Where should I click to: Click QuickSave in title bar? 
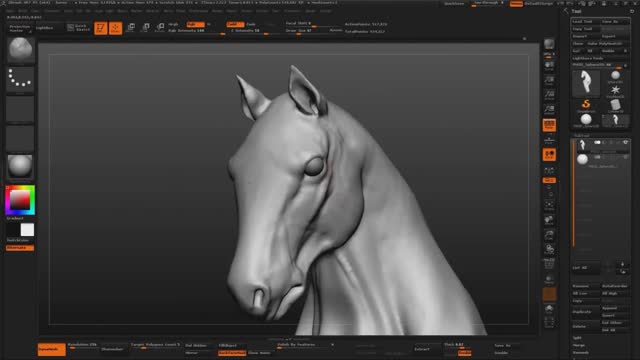pos(454,3)
